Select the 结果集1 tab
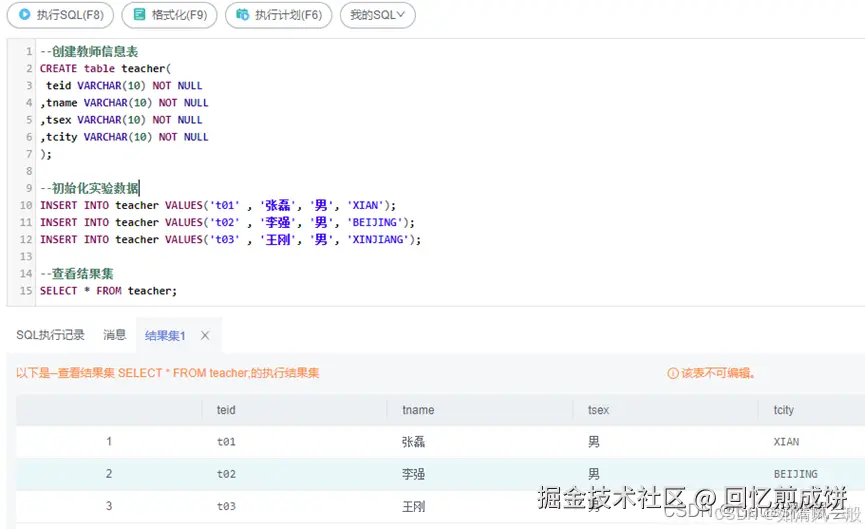Viewport: 865px width, 529px height. pos(165,335)
